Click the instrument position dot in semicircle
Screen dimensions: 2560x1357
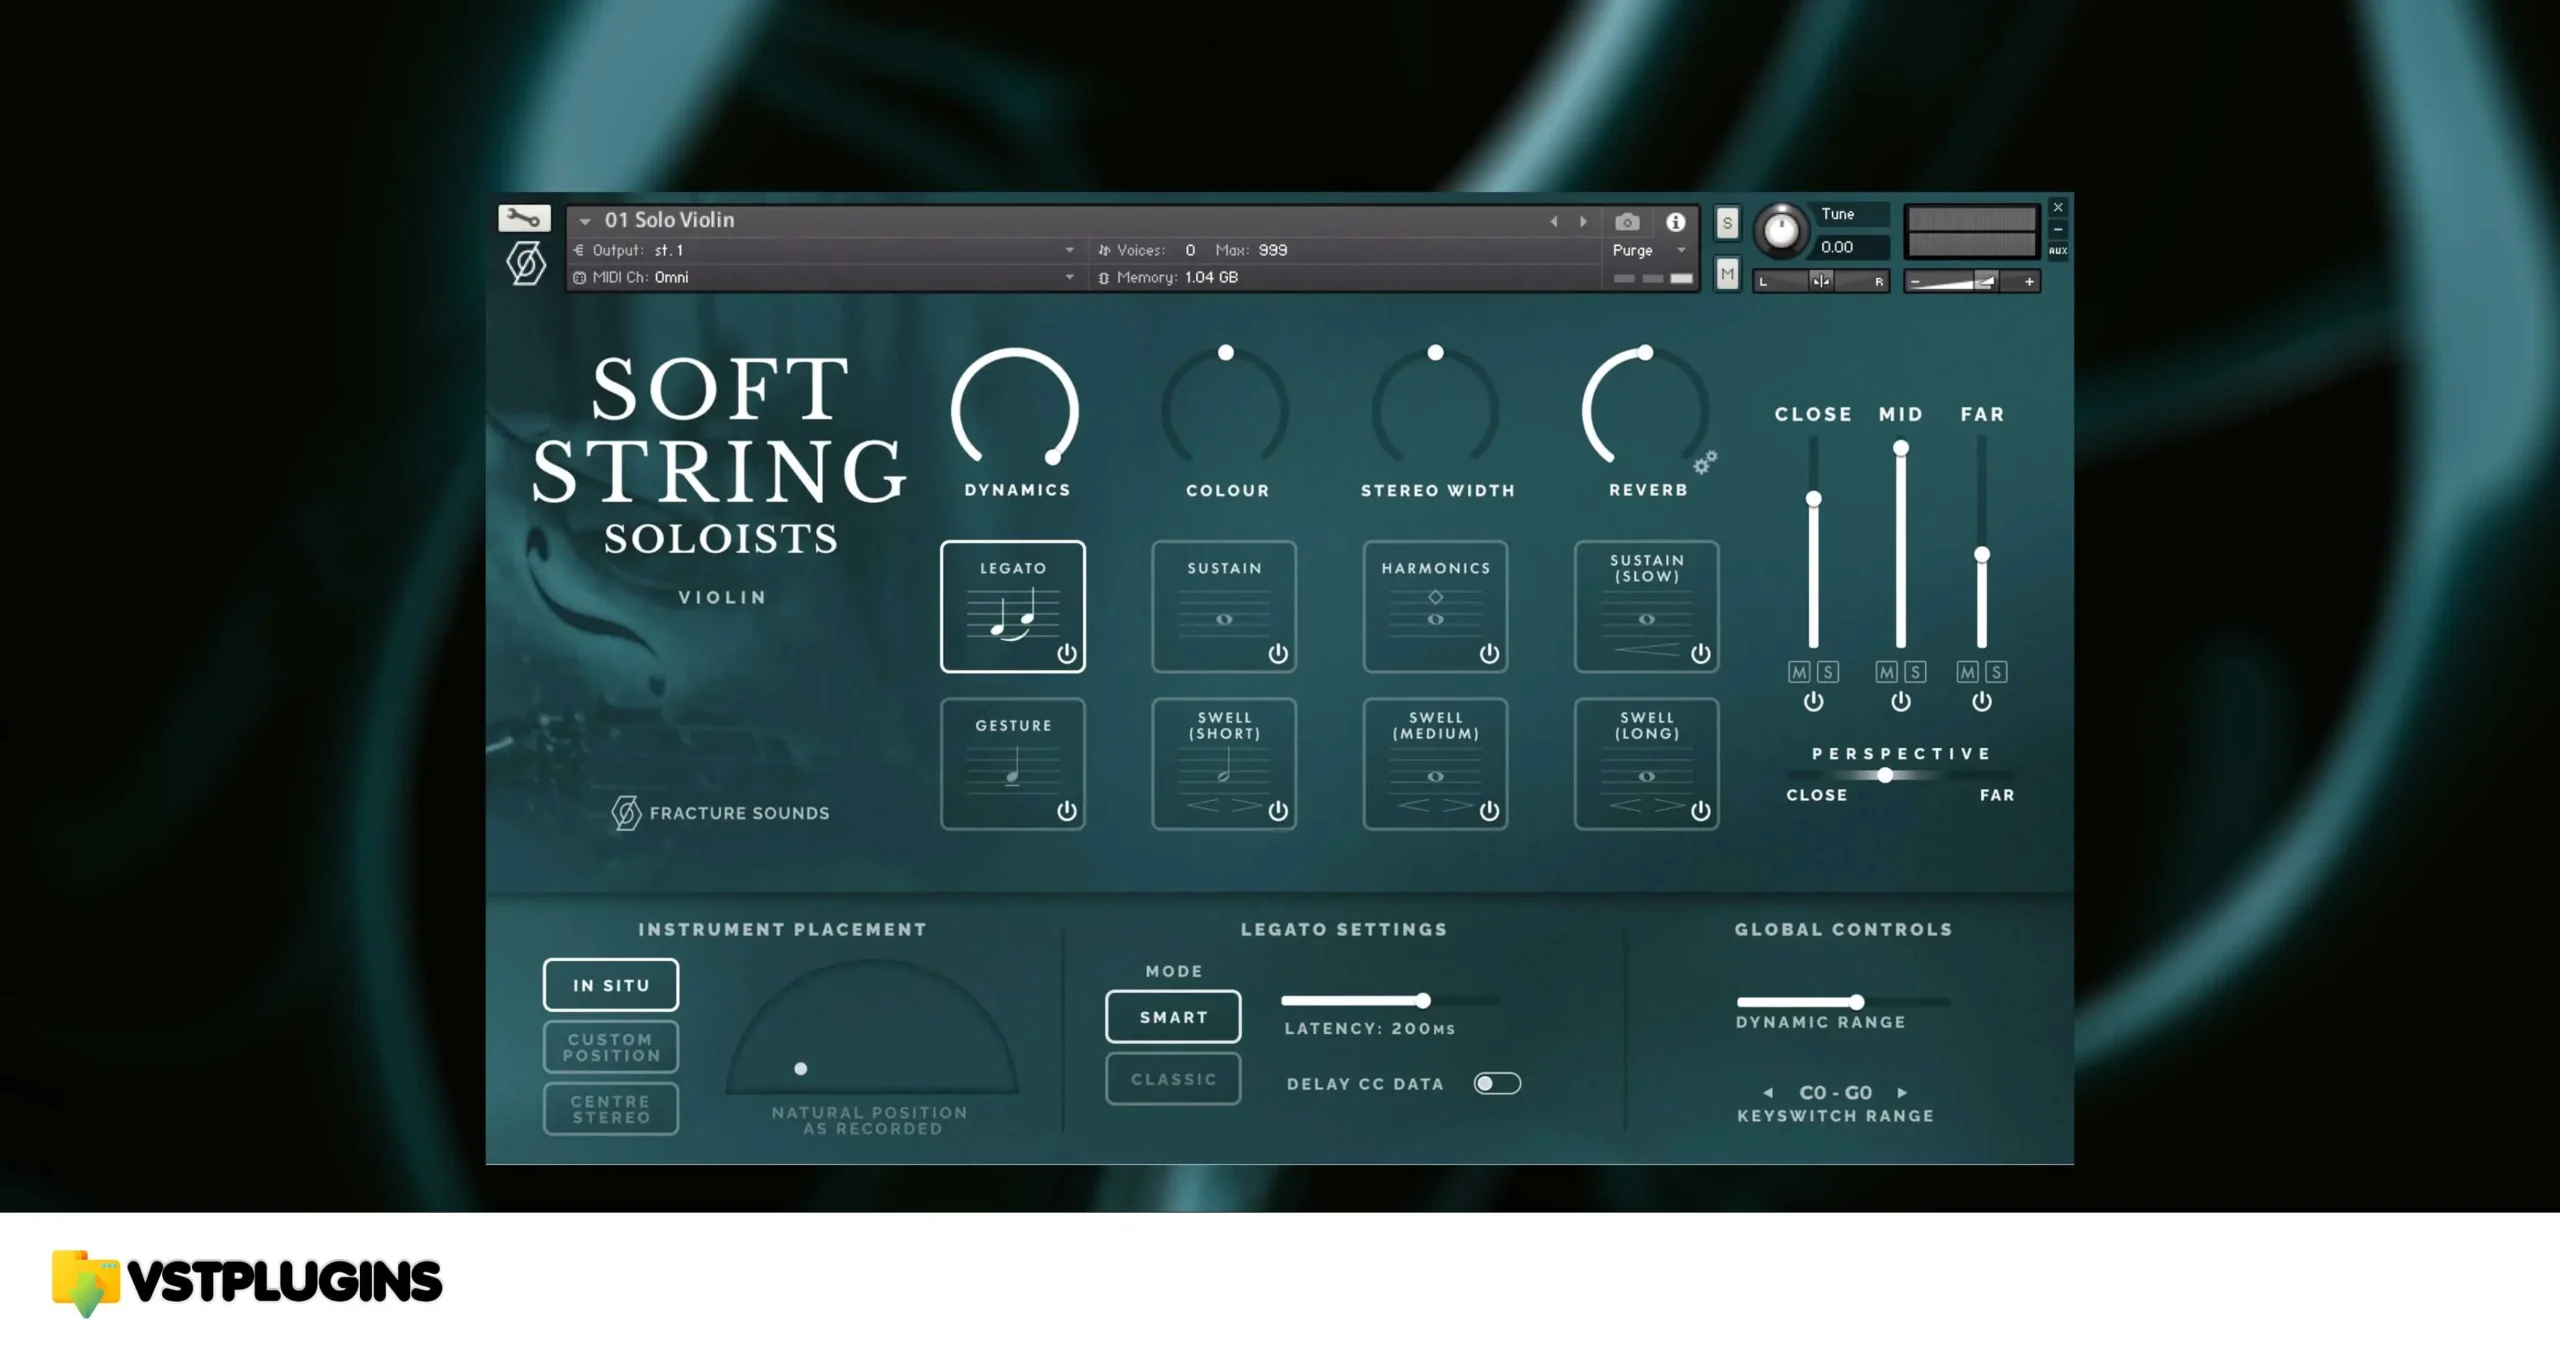pyautogui.click(x=800, y=1069)
